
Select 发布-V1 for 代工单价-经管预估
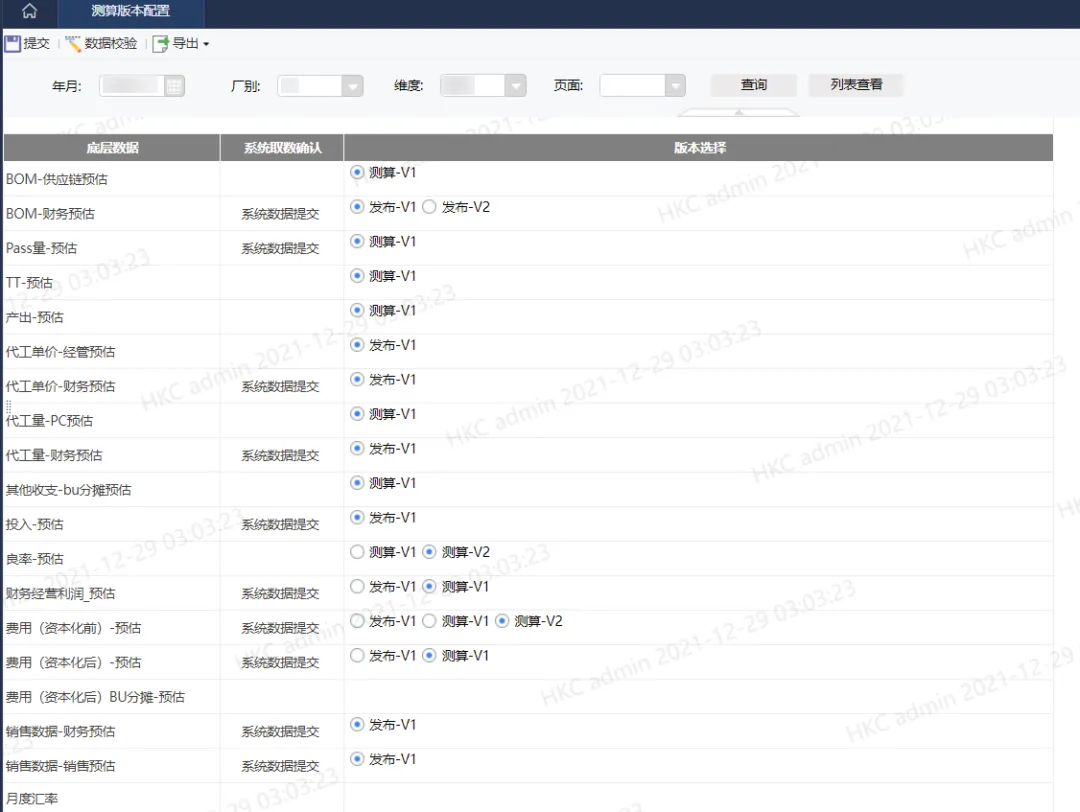pos(357,344)
